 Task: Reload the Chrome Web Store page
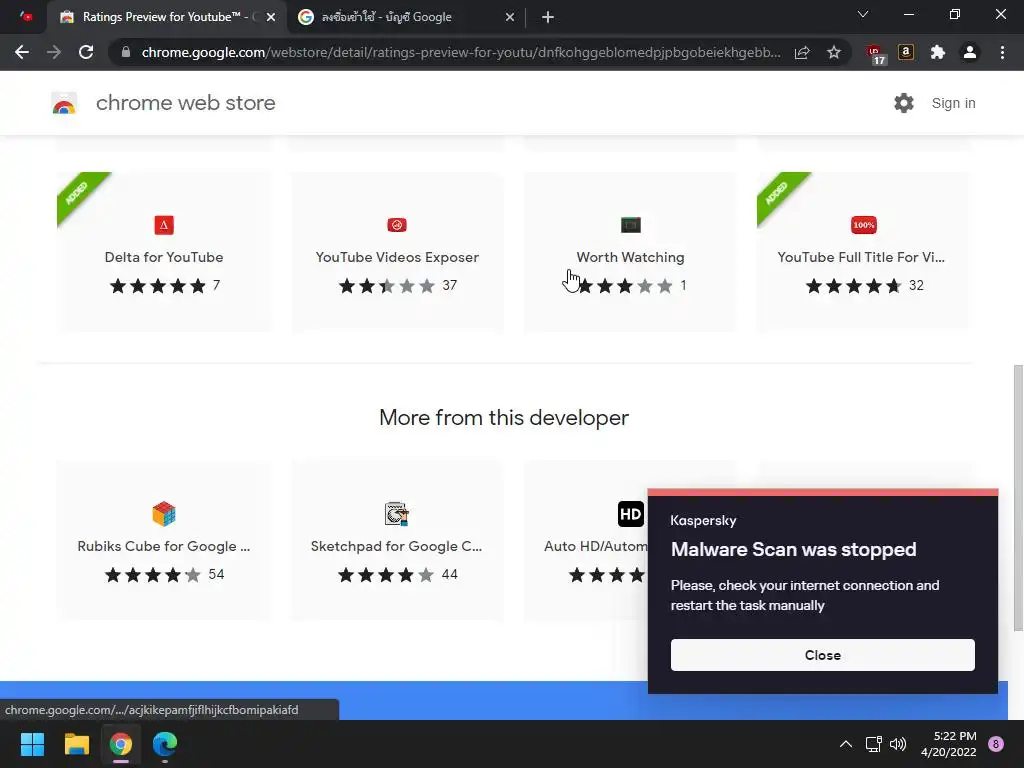pos(86,52)
